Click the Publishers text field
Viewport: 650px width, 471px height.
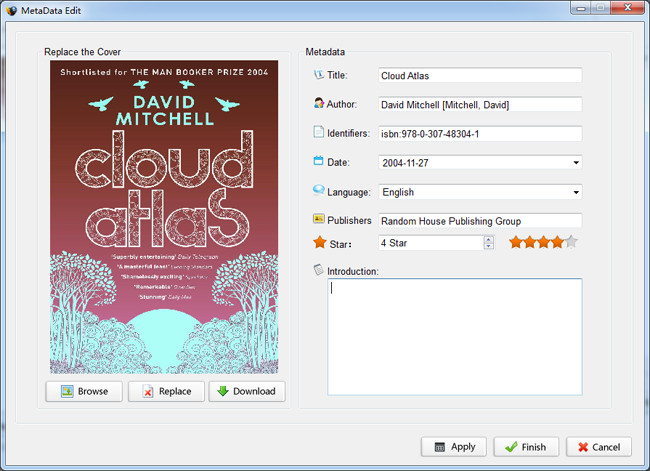click(x=480, y=221)
